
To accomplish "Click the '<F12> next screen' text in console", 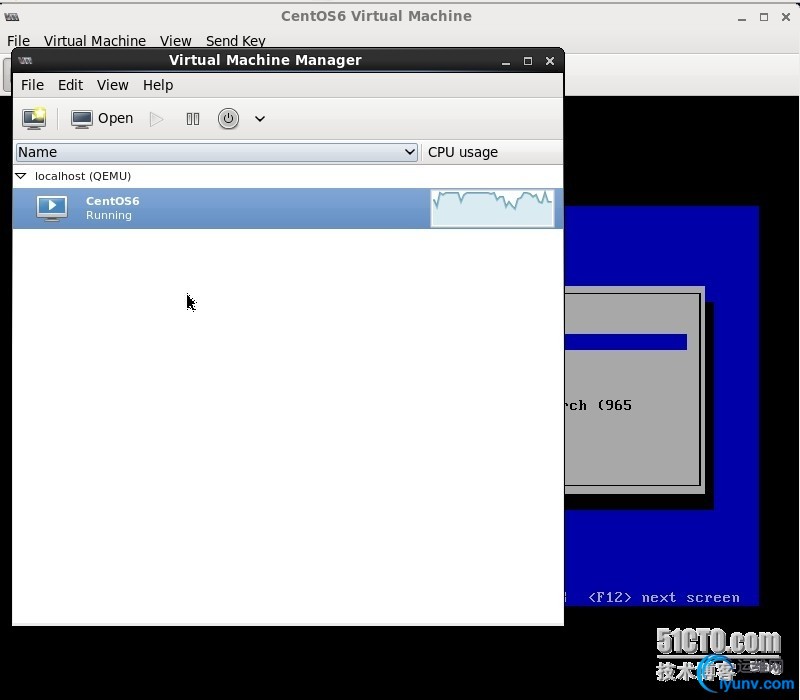I will [x=664, y=597].
